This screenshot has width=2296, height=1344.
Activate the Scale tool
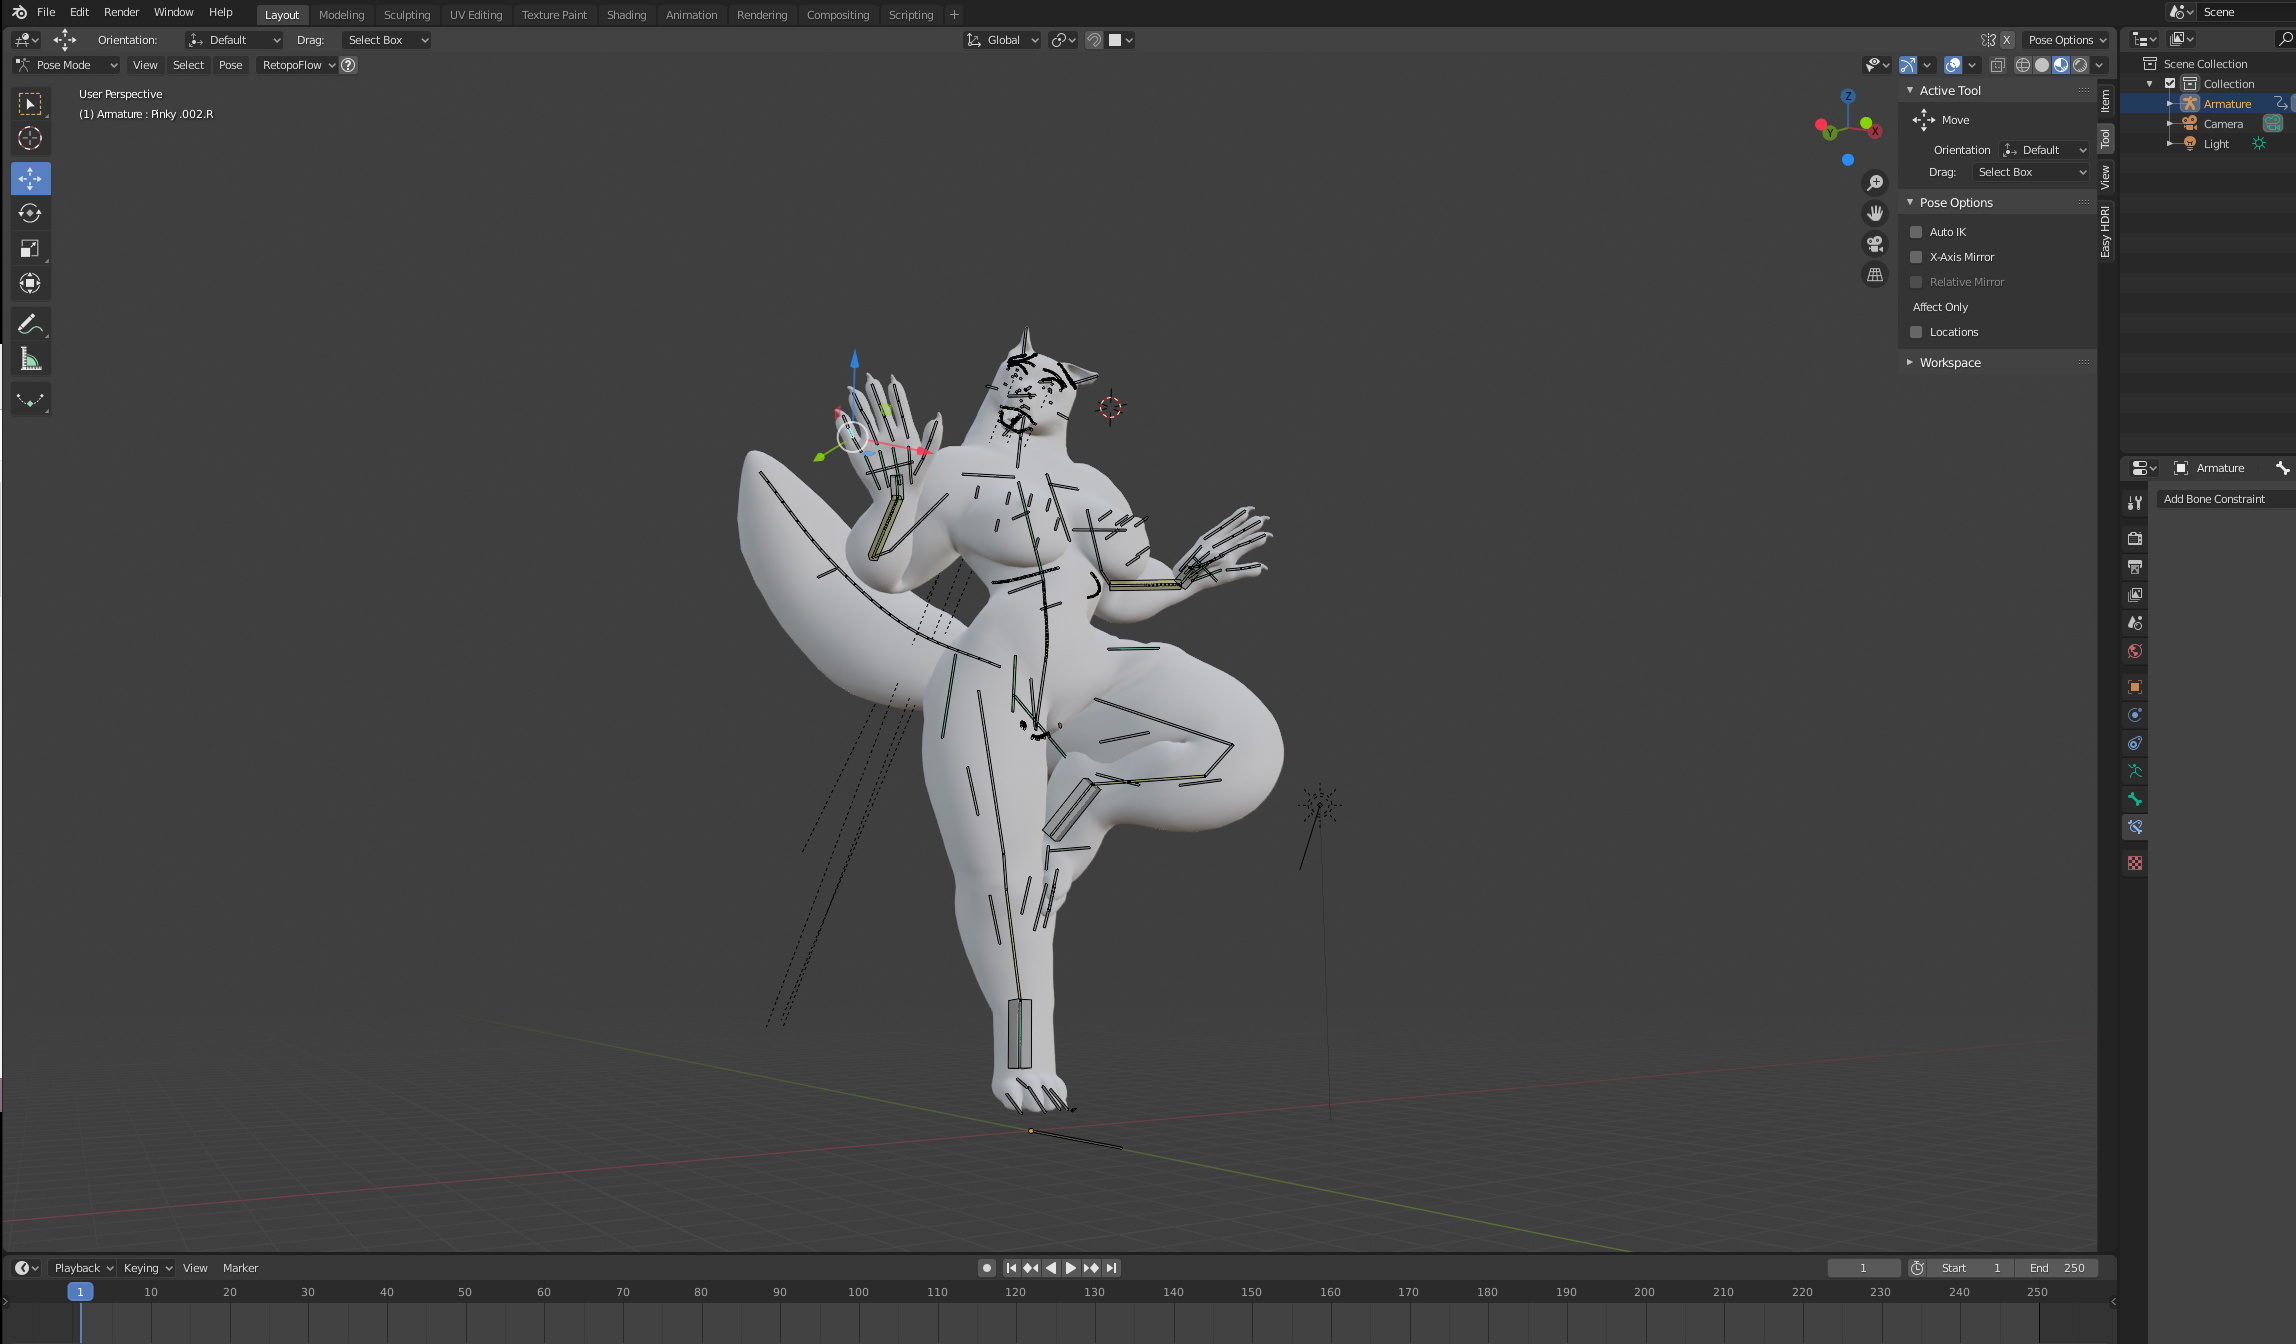point(30,248)
